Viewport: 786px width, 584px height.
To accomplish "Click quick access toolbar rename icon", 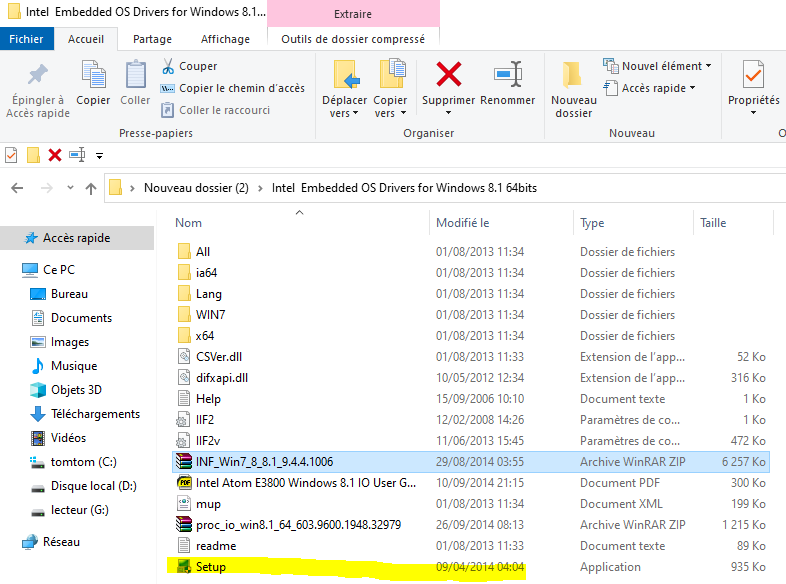I will click(x=77, y=155).
